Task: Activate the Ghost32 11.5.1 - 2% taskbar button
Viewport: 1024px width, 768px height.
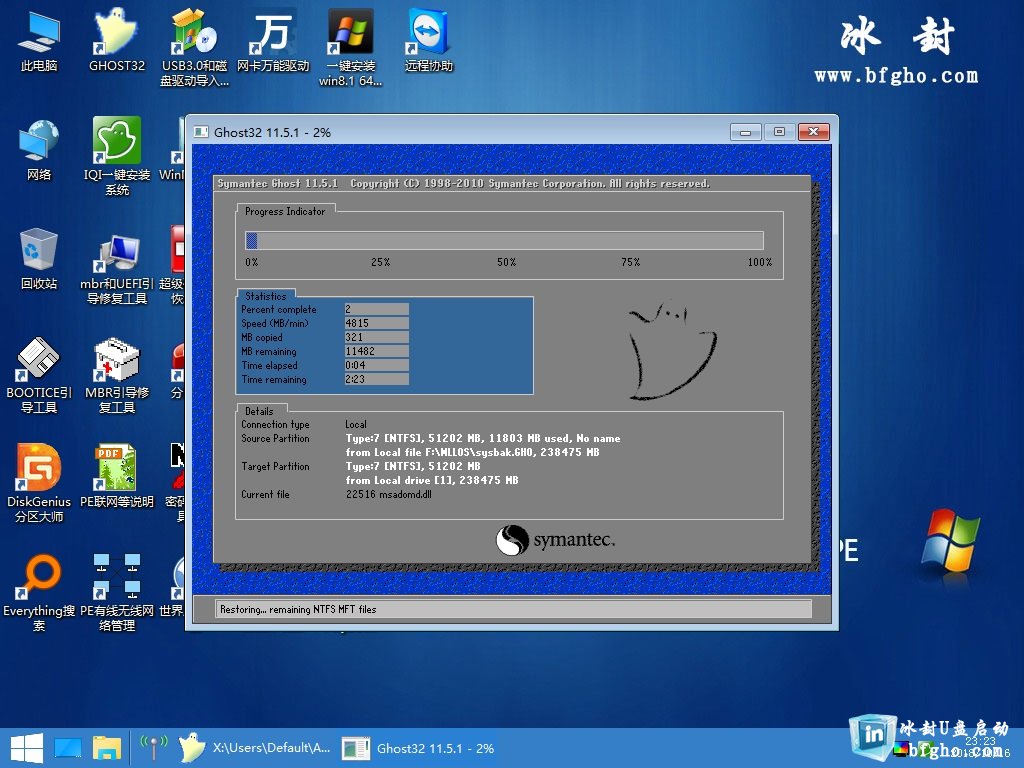Action: point(418,748)
